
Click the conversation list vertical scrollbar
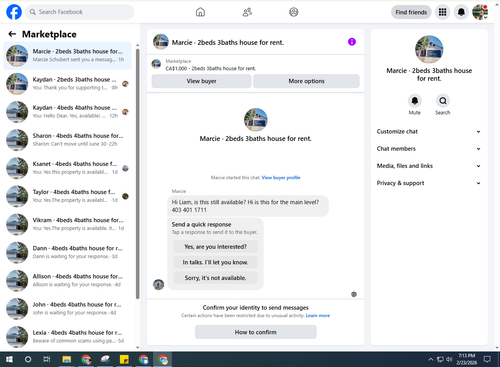coord(138,173)
